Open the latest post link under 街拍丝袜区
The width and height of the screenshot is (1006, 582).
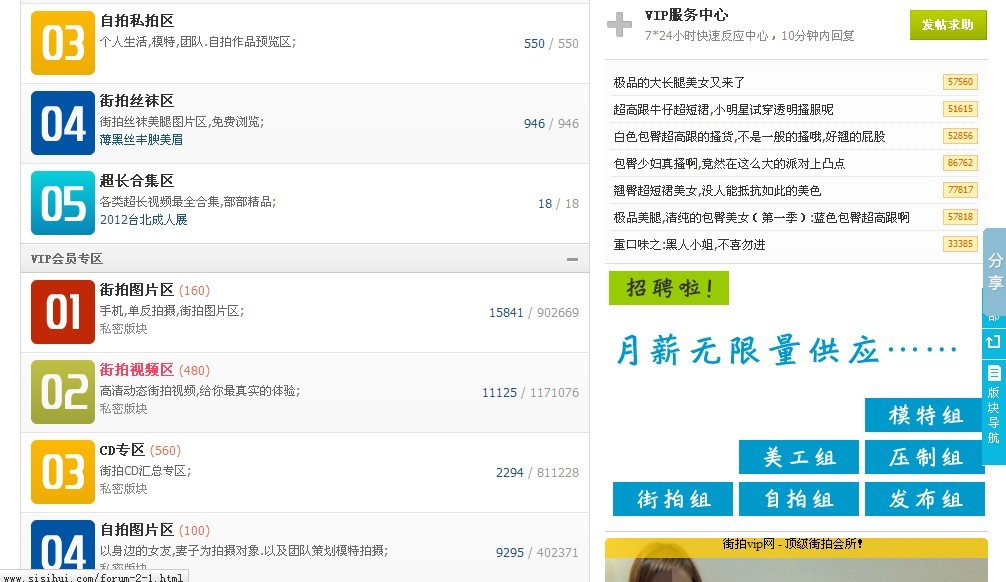click(141, 140)
